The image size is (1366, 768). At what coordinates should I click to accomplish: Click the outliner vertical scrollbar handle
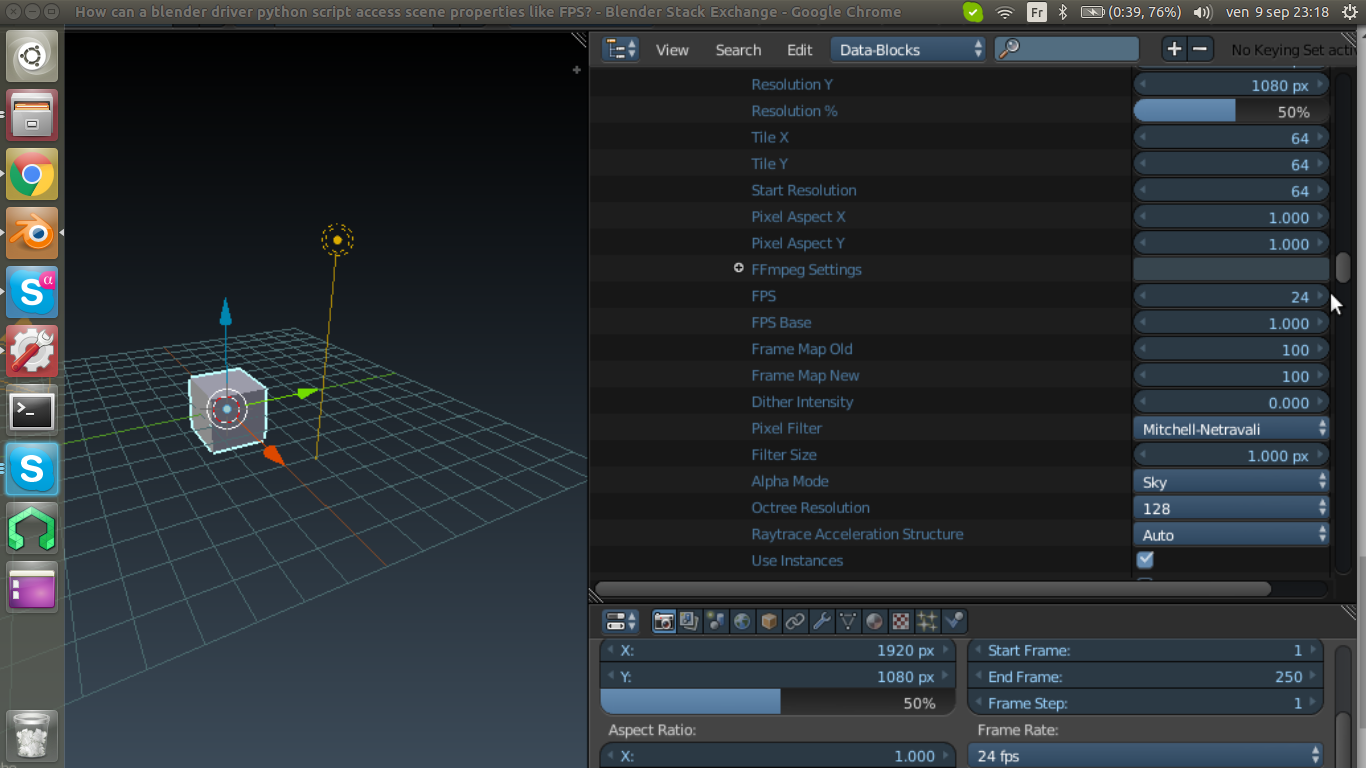(x=1343, y=268)
